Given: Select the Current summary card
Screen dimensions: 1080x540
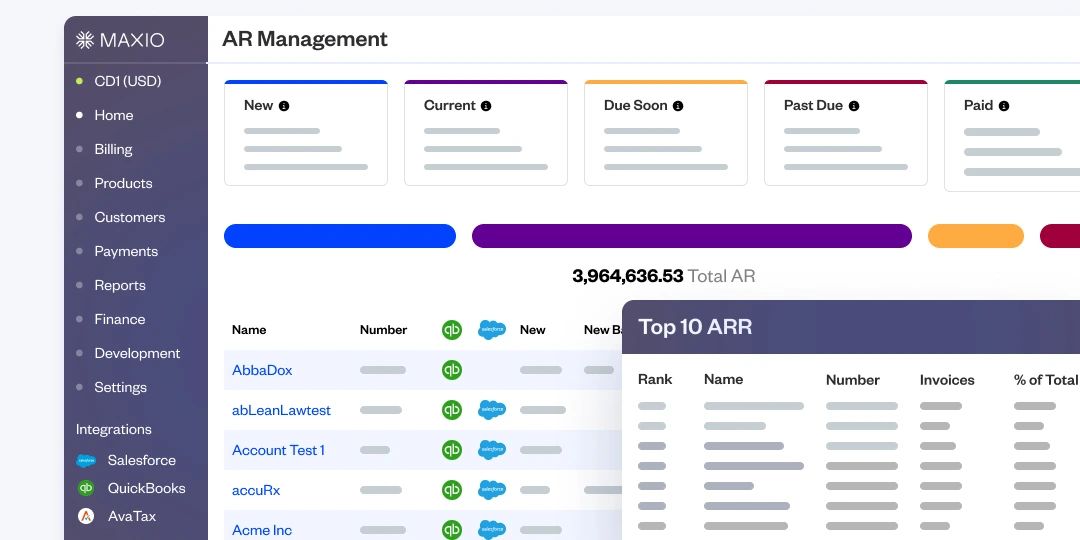Looking at the screenshot, I should pyautogui.click(x=486, y=133).
